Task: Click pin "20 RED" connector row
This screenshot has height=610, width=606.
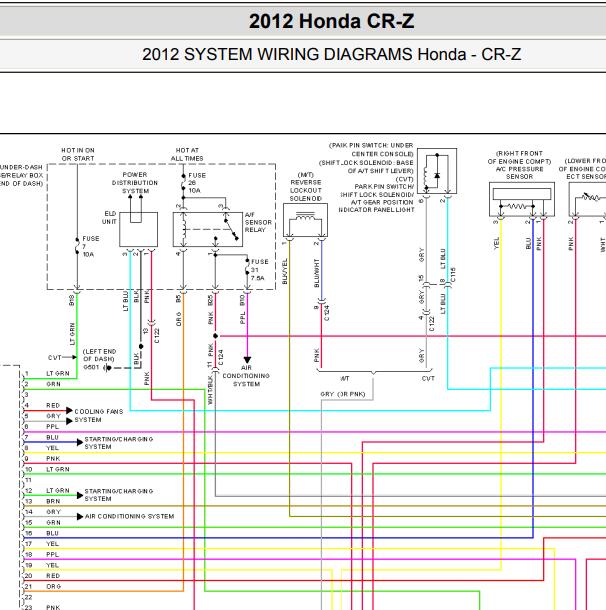Action: pyautogui.click(x=42, y=576)
